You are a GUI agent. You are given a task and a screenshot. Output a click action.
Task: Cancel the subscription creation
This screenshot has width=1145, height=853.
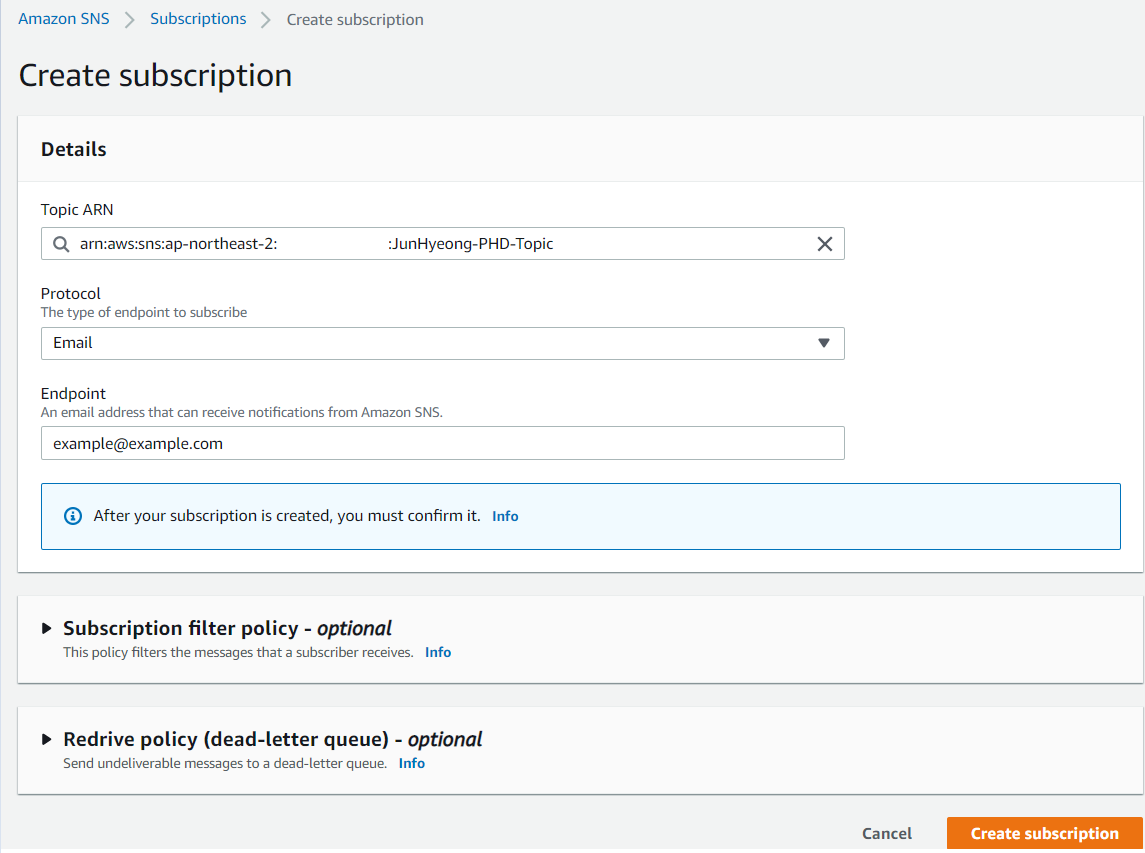[x=887, y=833]
